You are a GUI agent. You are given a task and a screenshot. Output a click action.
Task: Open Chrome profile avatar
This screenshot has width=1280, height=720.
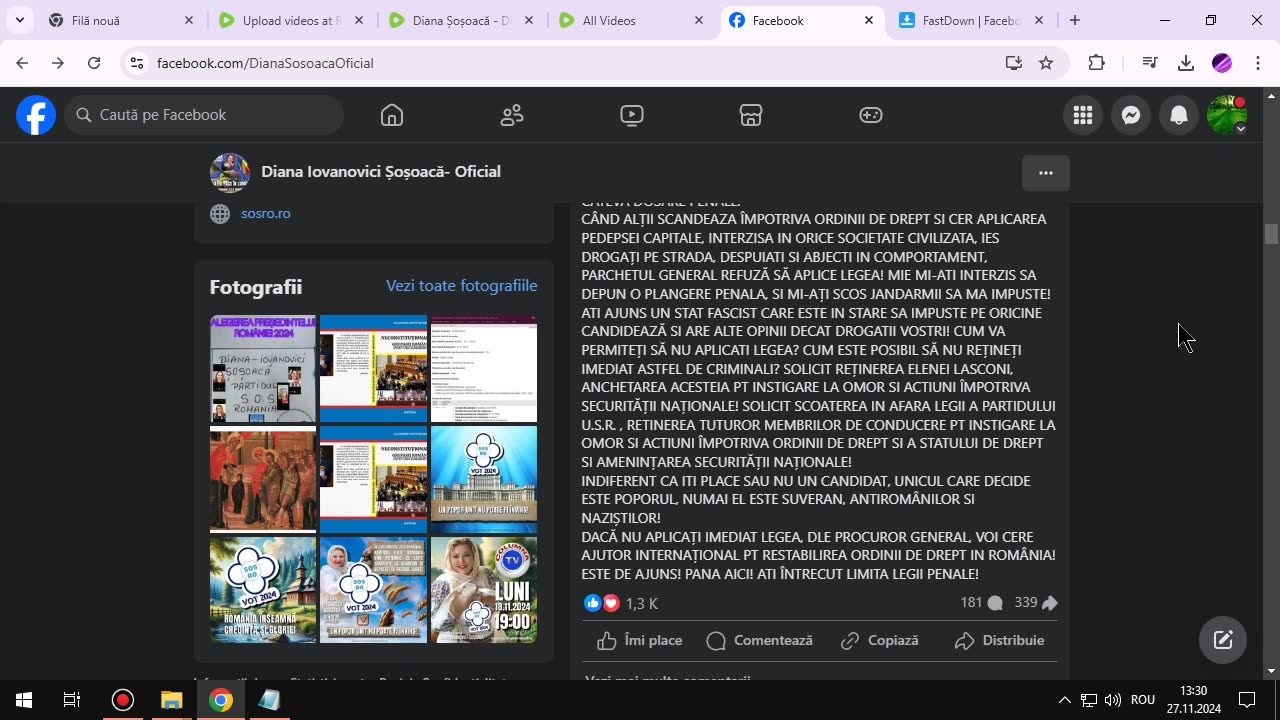pos(1222,63)
